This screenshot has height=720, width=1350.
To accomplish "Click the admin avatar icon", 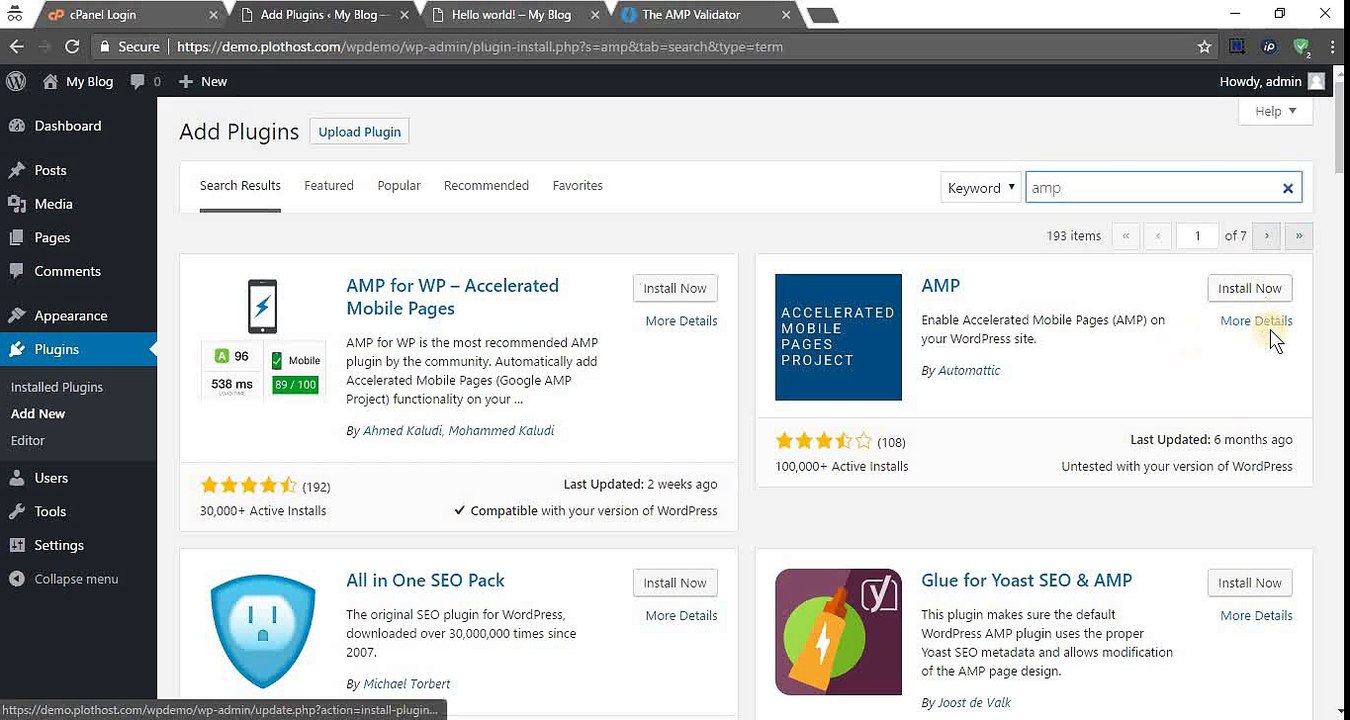I will pos(1316,82).
